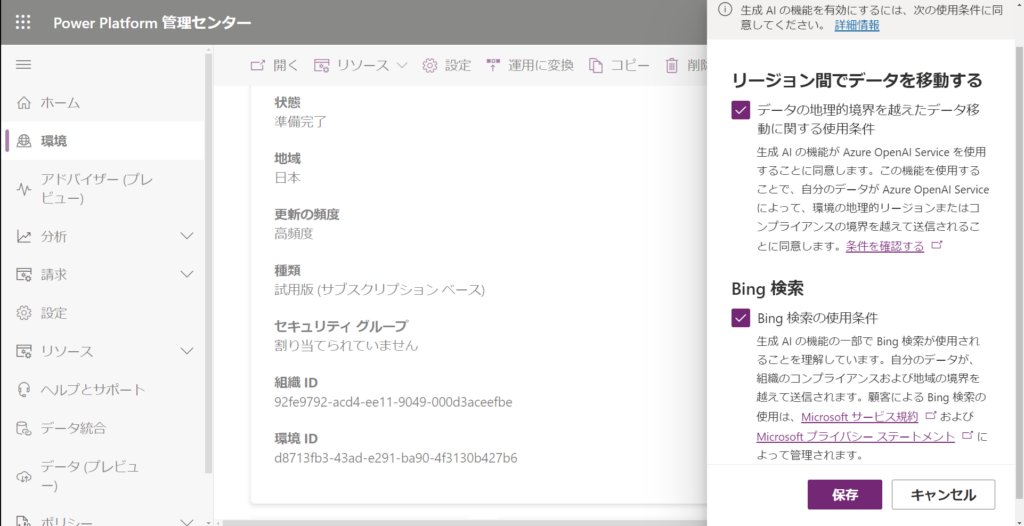The width and height of the screenshot is (1024, 526).
Task: Collapse the navigation hamburger menu
Action: coord(24,64)
